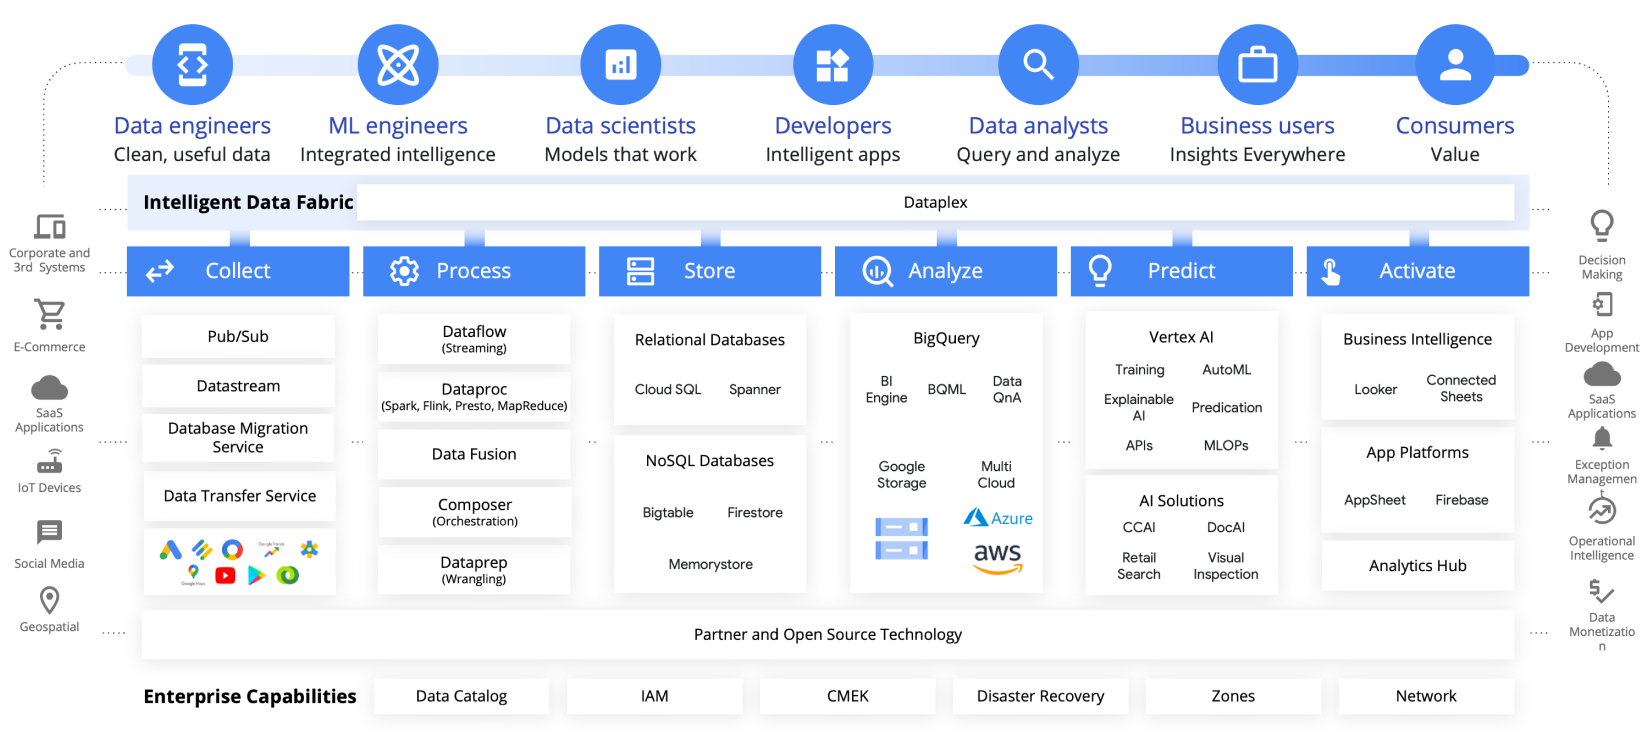Select the Data Fusion box
This screenshot has width=1648, height=756.
[474, 454]
